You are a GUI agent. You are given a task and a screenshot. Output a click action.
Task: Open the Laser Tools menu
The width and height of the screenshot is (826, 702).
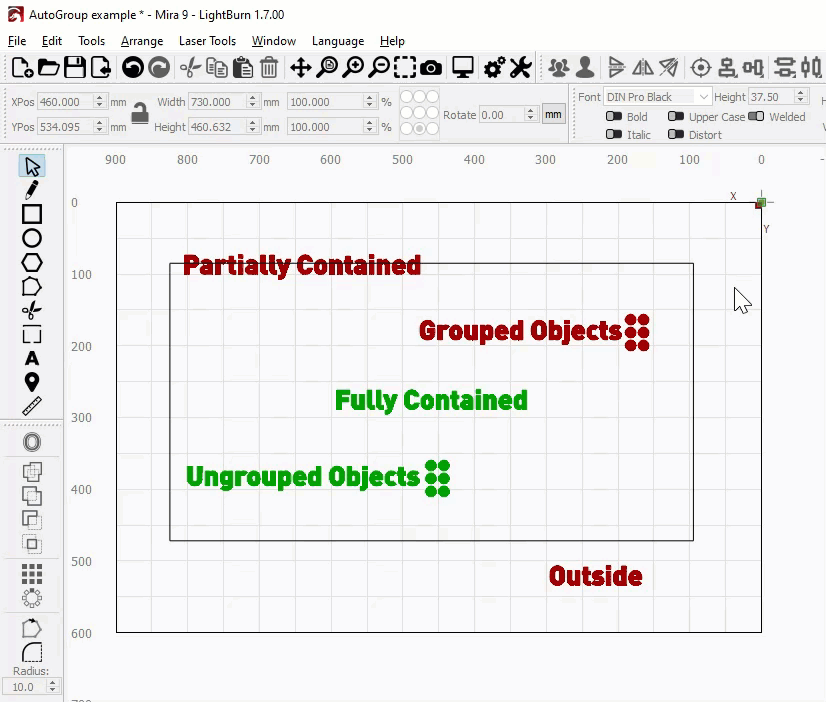click(x=207, y=41)
